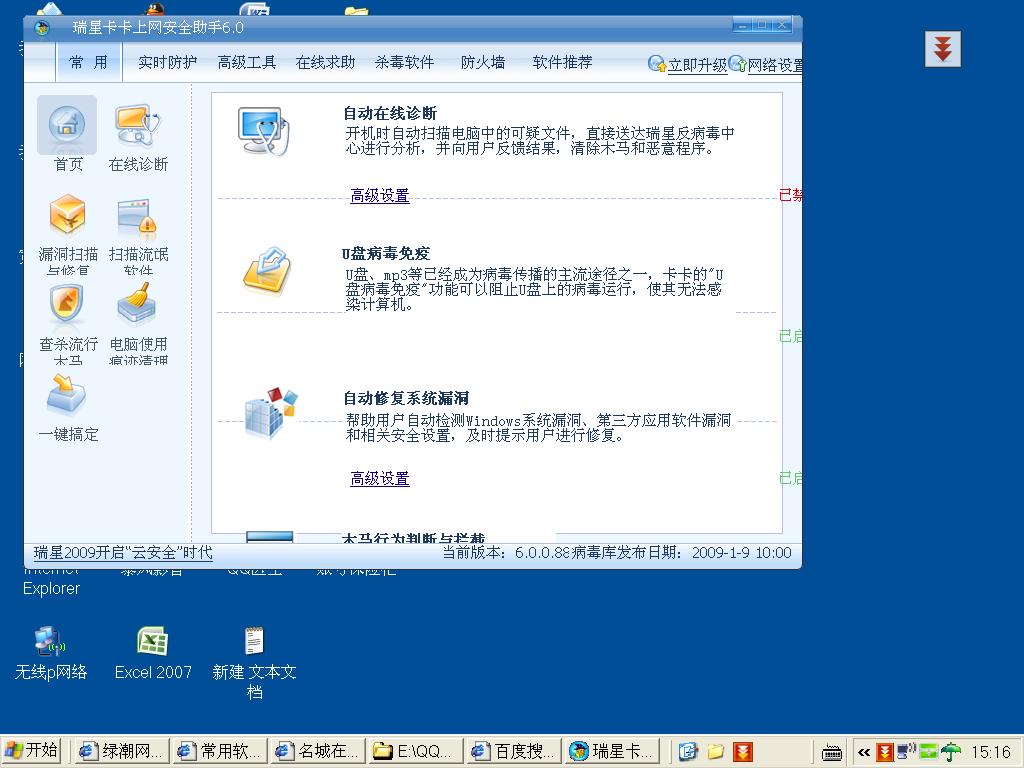Switch to the 绿潮网 taskbar window
The image size is (1024, 768).
(121, 752)
